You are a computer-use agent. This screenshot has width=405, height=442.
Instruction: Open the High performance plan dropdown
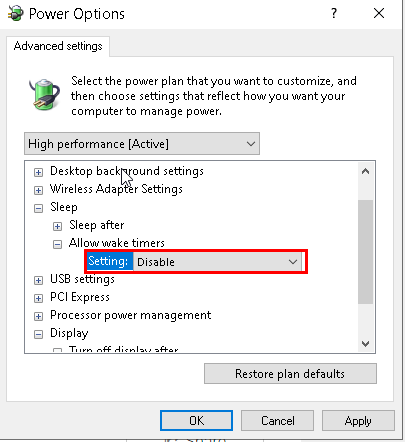[142, 144]
